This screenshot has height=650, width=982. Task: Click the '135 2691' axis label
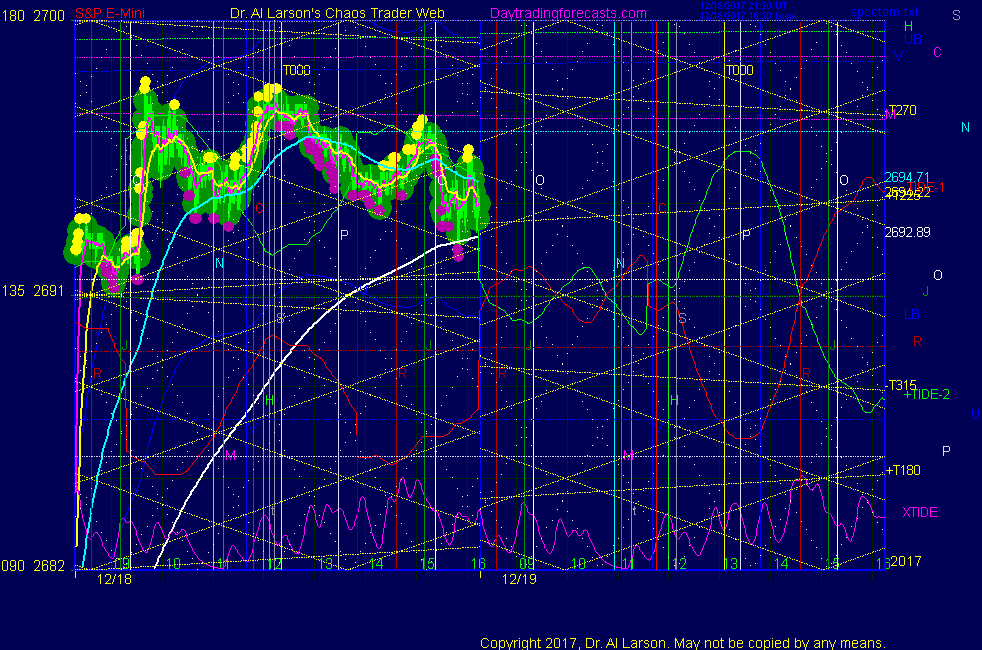tap(33, 291)
